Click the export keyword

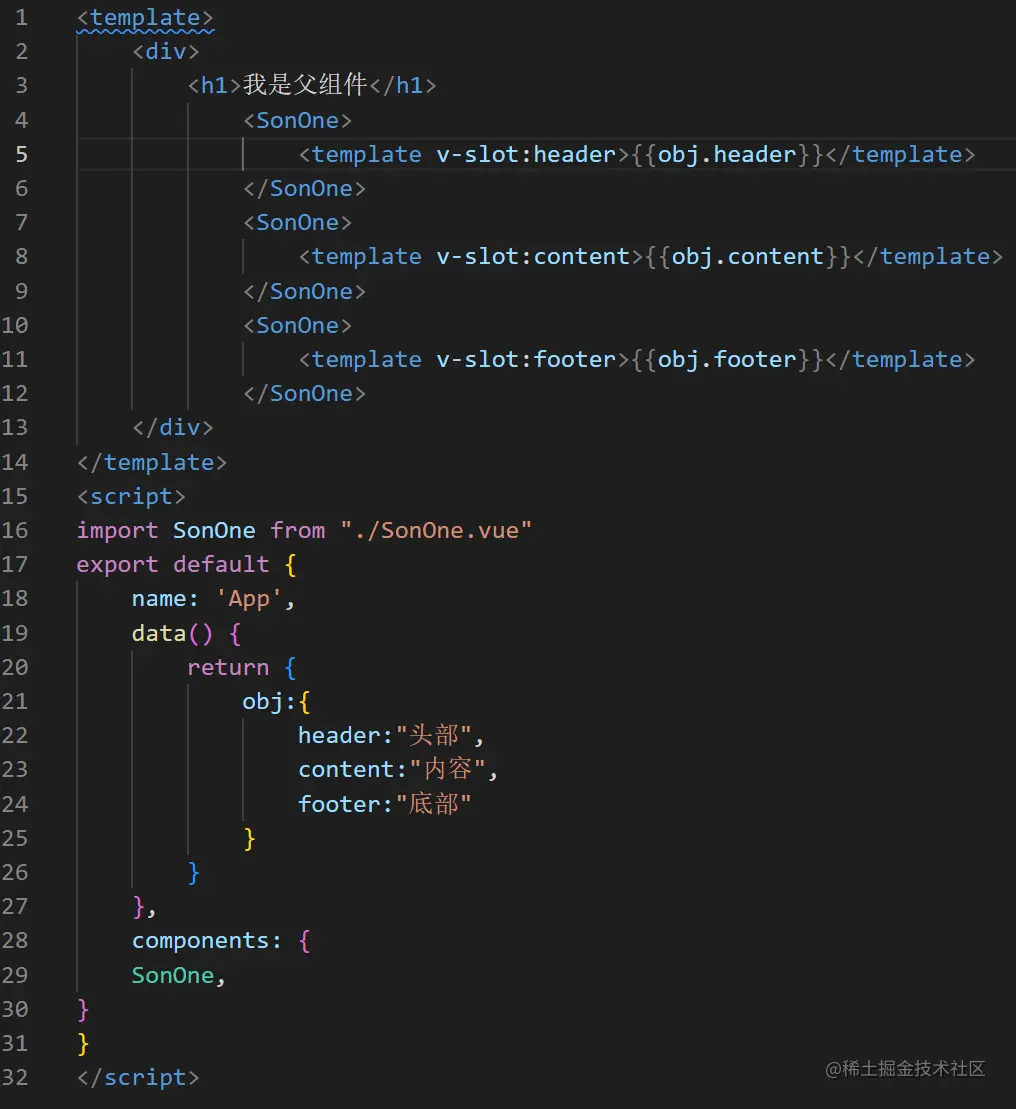point(117,564)
